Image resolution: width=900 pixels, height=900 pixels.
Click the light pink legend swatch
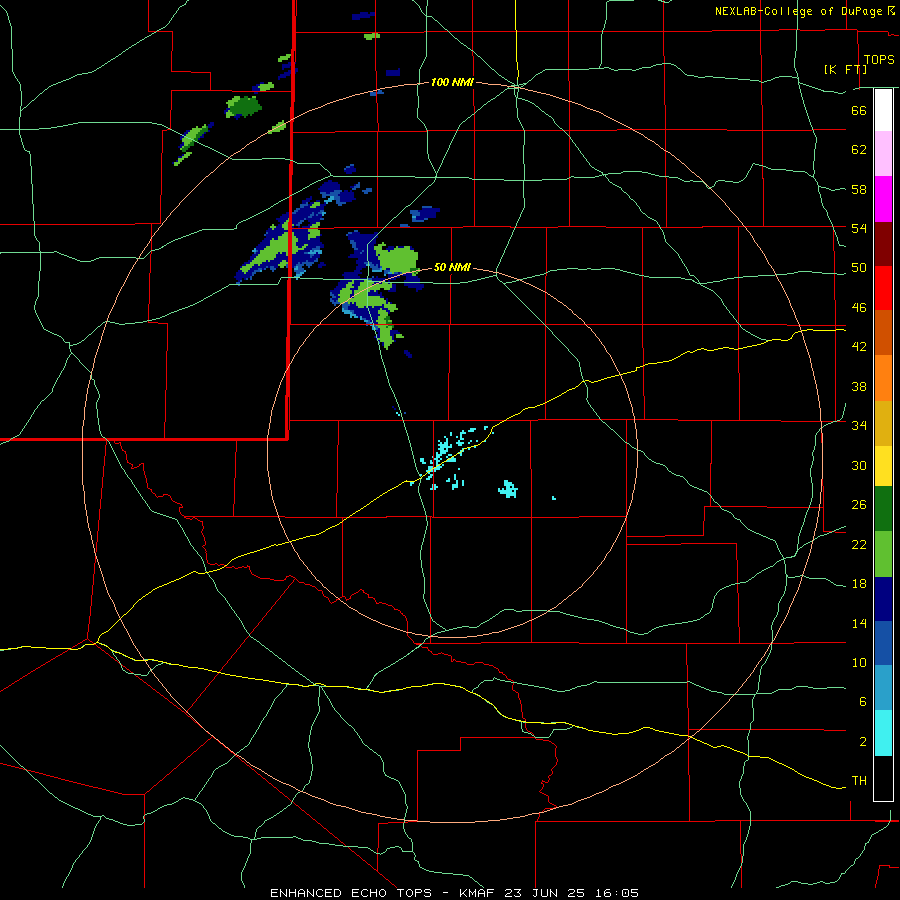(x=883, y=154)
